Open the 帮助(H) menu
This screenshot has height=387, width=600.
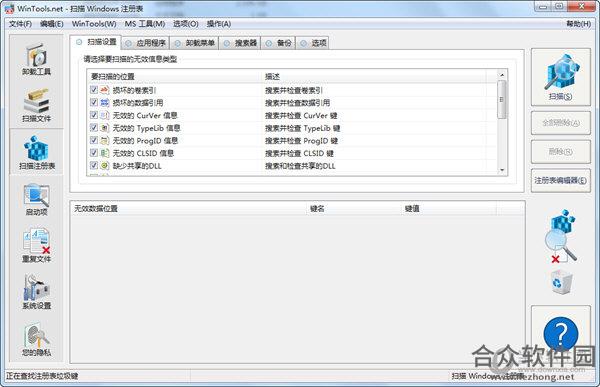tap(579, 24)
